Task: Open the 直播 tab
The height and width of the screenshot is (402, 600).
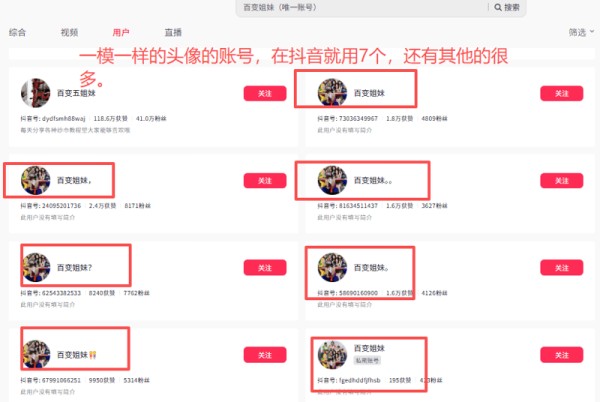Action: 173,33
